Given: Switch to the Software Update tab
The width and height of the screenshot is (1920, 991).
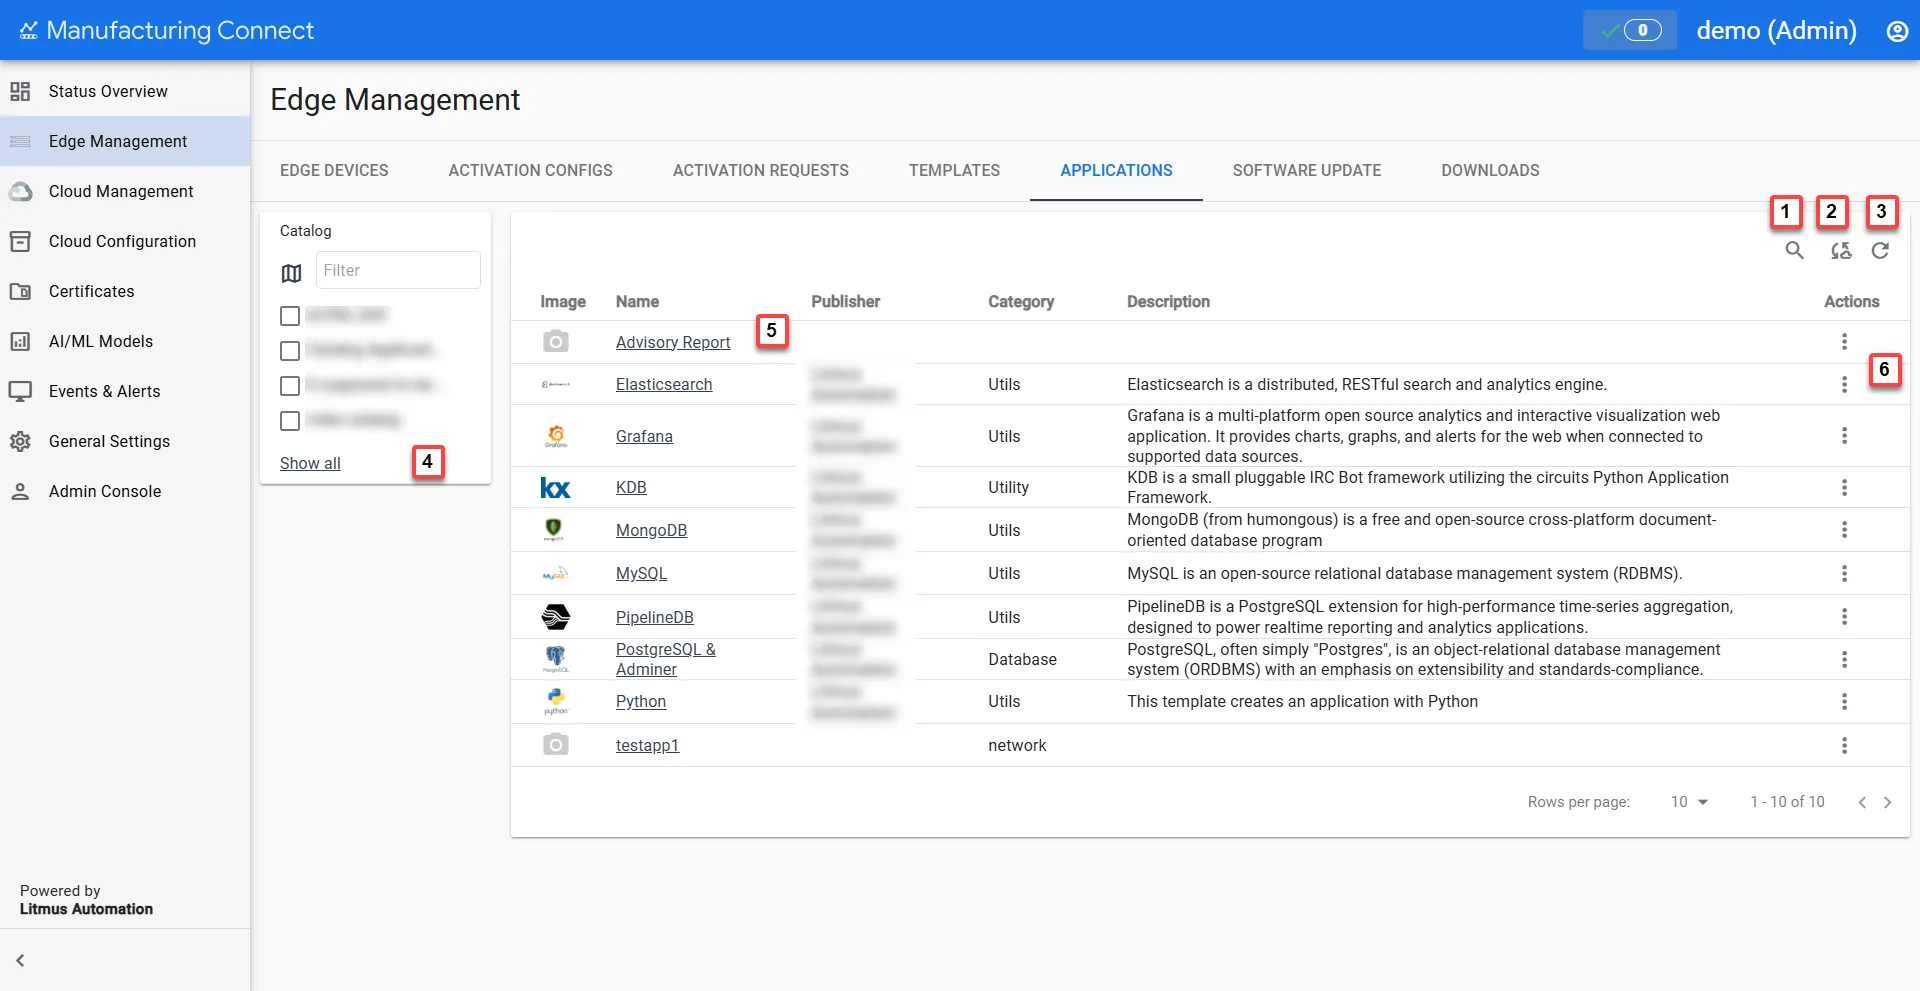Looking at the screenshot, I should pos(1306,171).
